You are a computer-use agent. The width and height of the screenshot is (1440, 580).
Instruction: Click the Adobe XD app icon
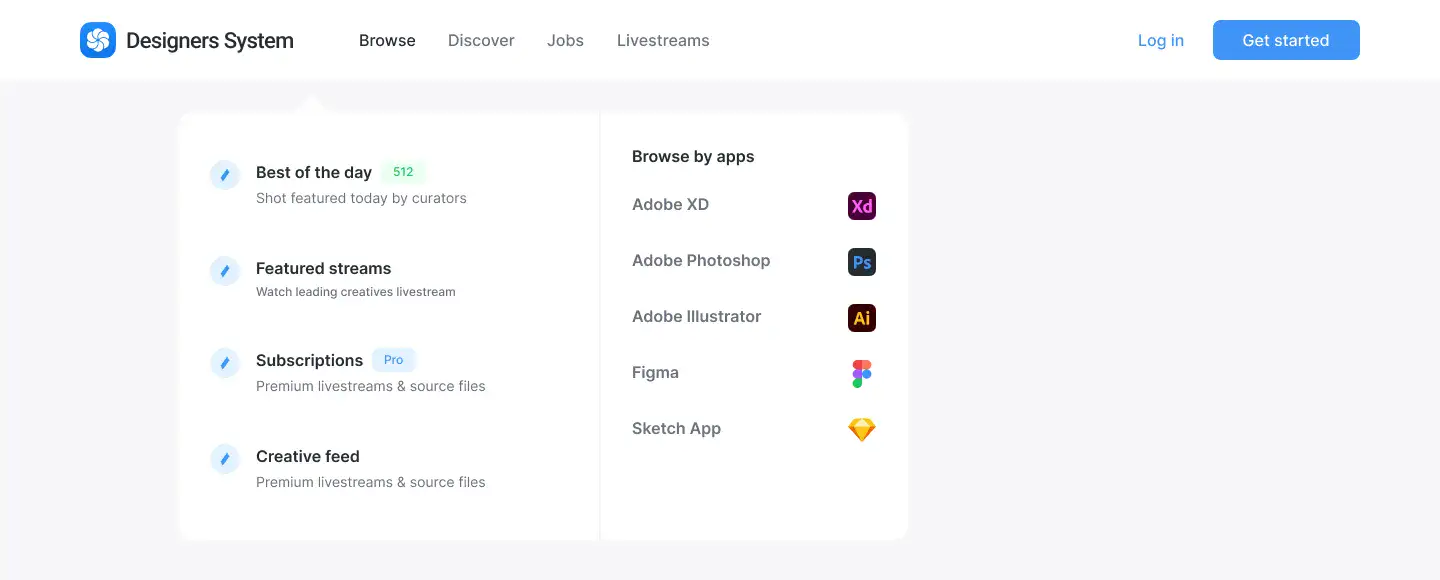coord(862,206)
